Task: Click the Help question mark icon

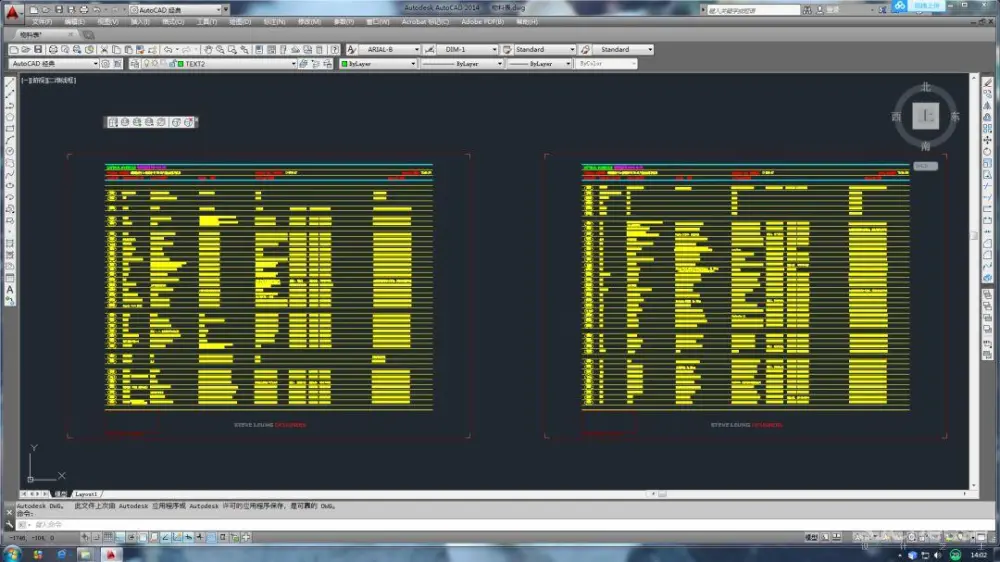Action: pos(335,49)
